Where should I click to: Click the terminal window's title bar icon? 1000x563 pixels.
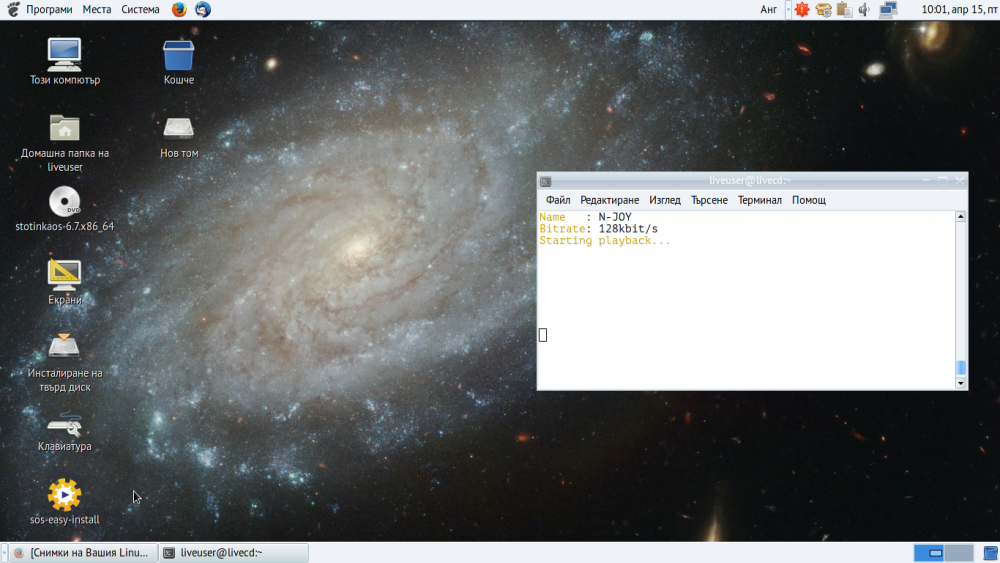click(546, 181)
